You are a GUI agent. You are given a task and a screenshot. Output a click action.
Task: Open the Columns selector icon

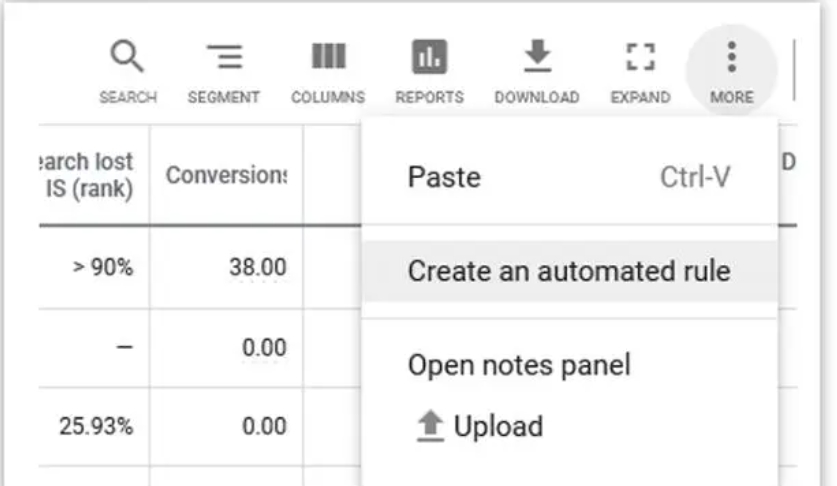tap(327, 59)
